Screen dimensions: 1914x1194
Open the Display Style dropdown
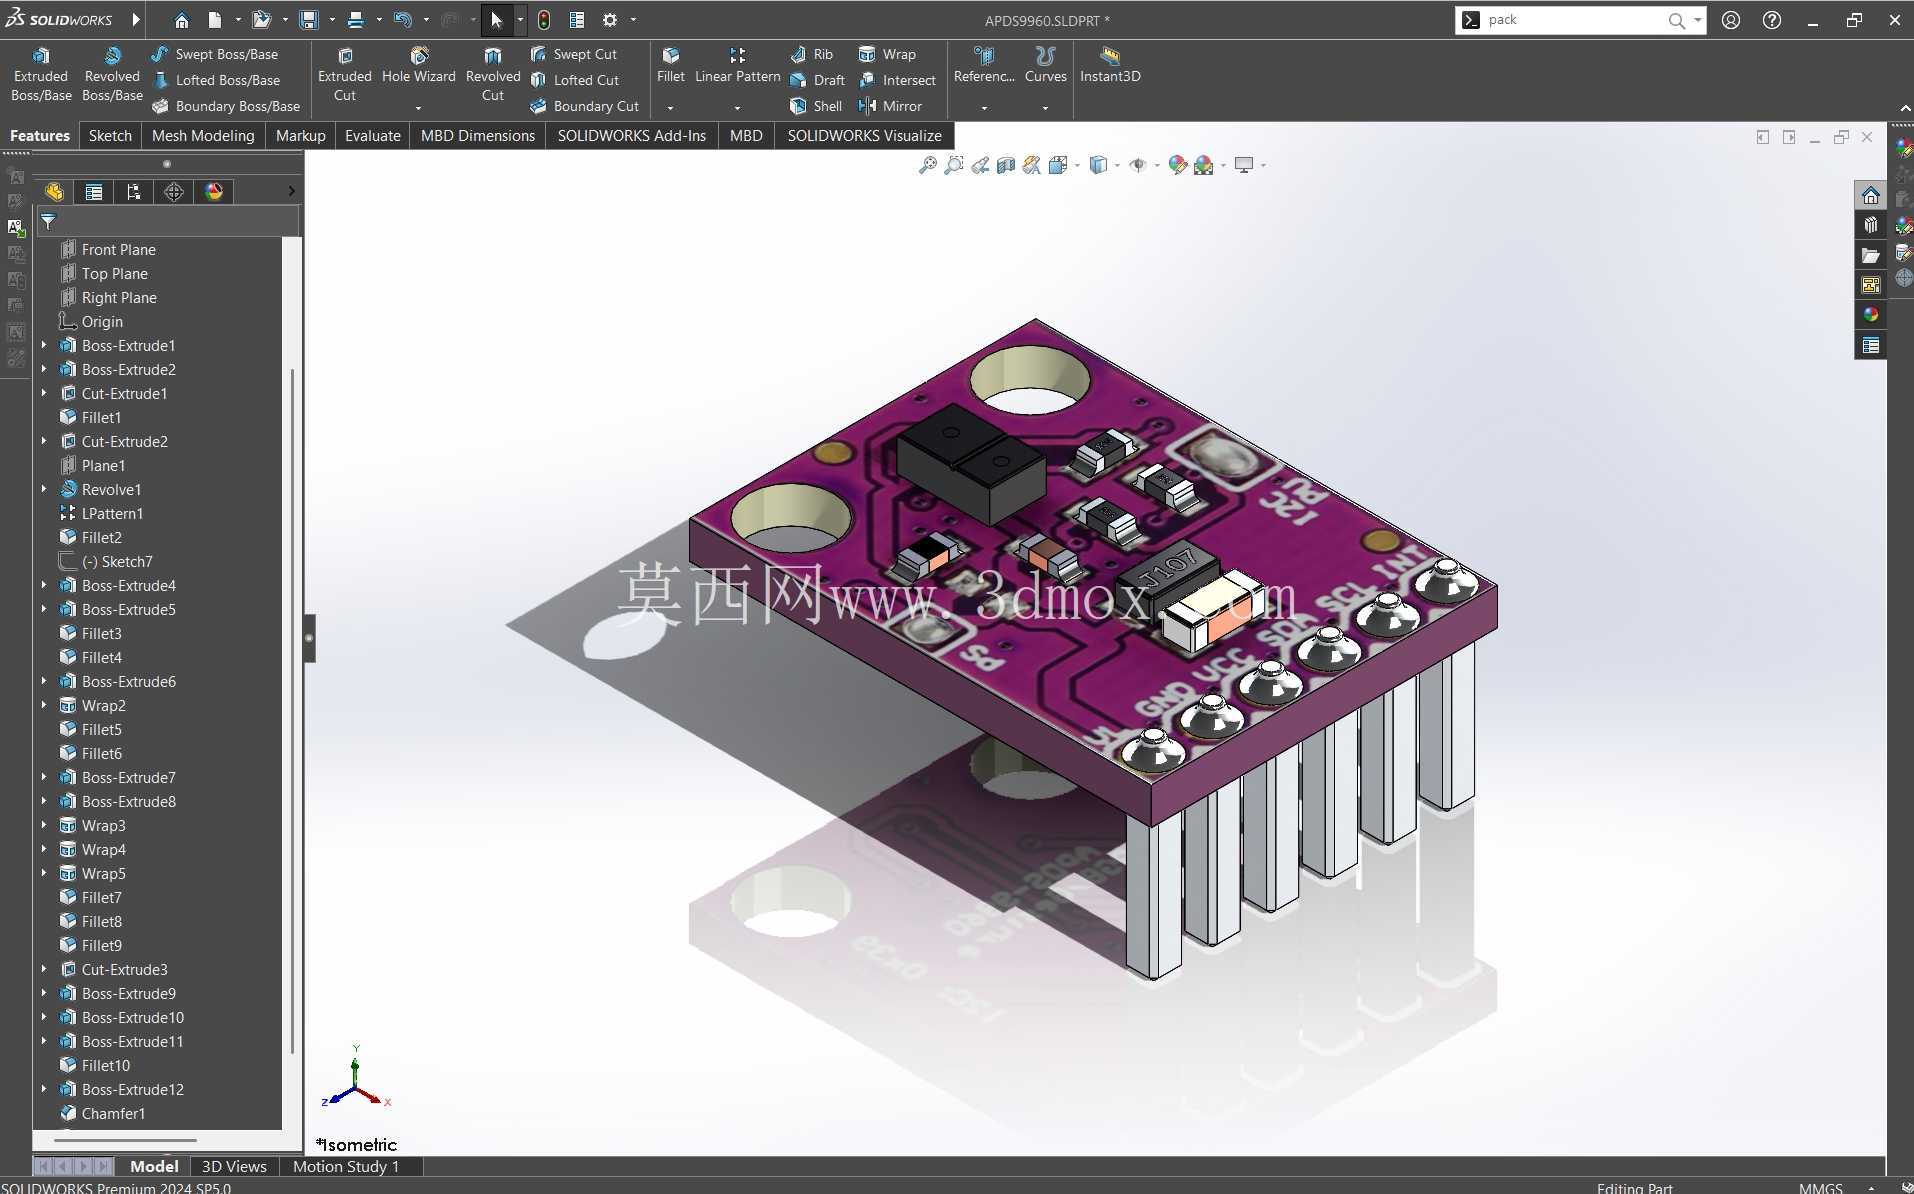pos(1117,165)
